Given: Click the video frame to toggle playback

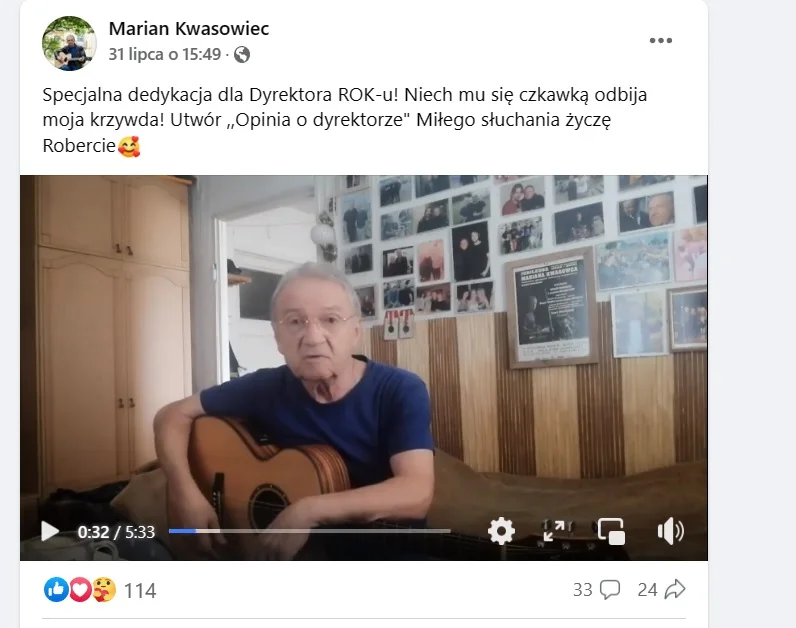Looking at the screenshot, I should 363,347.
